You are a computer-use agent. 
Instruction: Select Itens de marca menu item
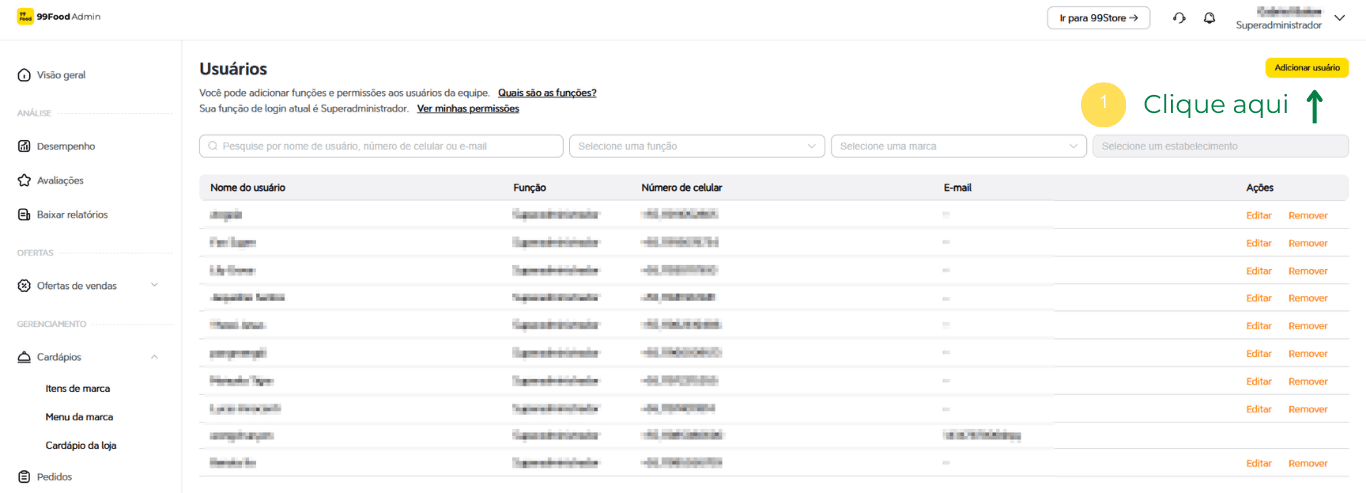[x=78, y=388]
